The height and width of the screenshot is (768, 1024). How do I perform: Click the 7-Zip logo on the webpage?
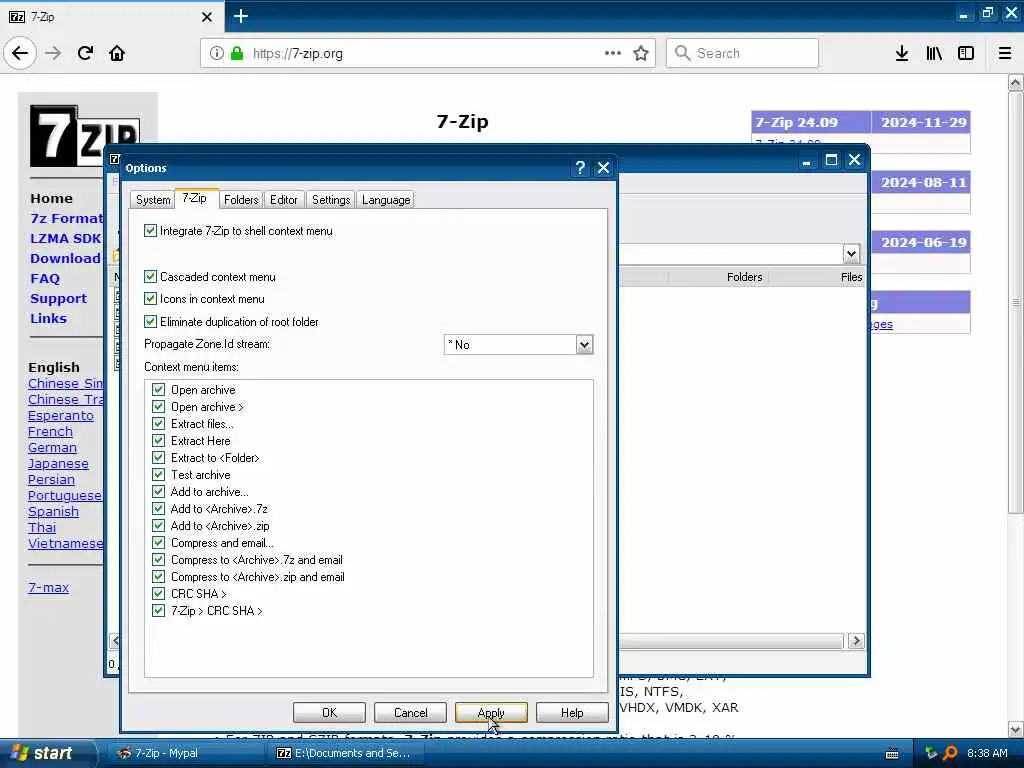pyautogui.click(x=85, y=136)
